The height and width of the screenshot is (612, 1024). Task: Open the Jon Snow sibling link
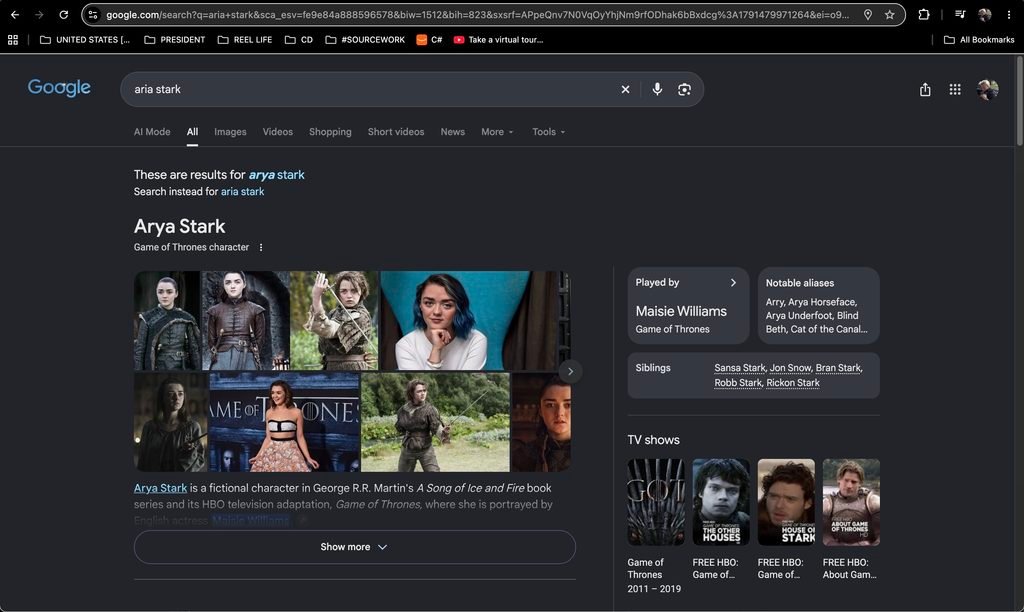pyautogui.click(x=790, y=368)
